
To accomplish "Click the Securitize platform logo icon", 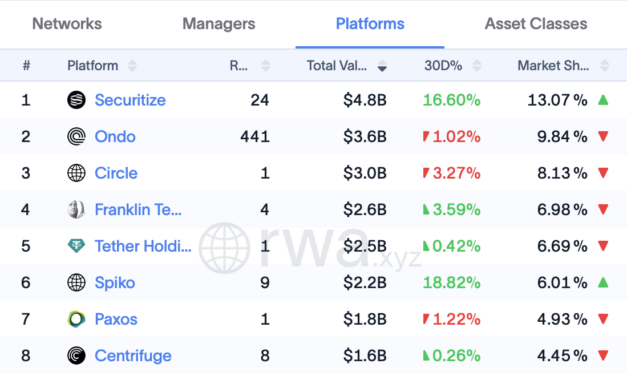I will pos(76,100).
